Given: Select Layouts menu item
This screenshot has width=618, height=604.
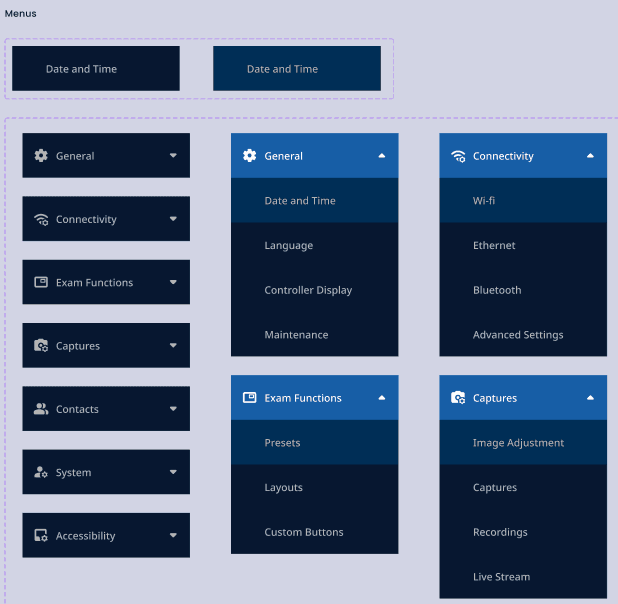Looking at the screenshot, I should 315,487.
